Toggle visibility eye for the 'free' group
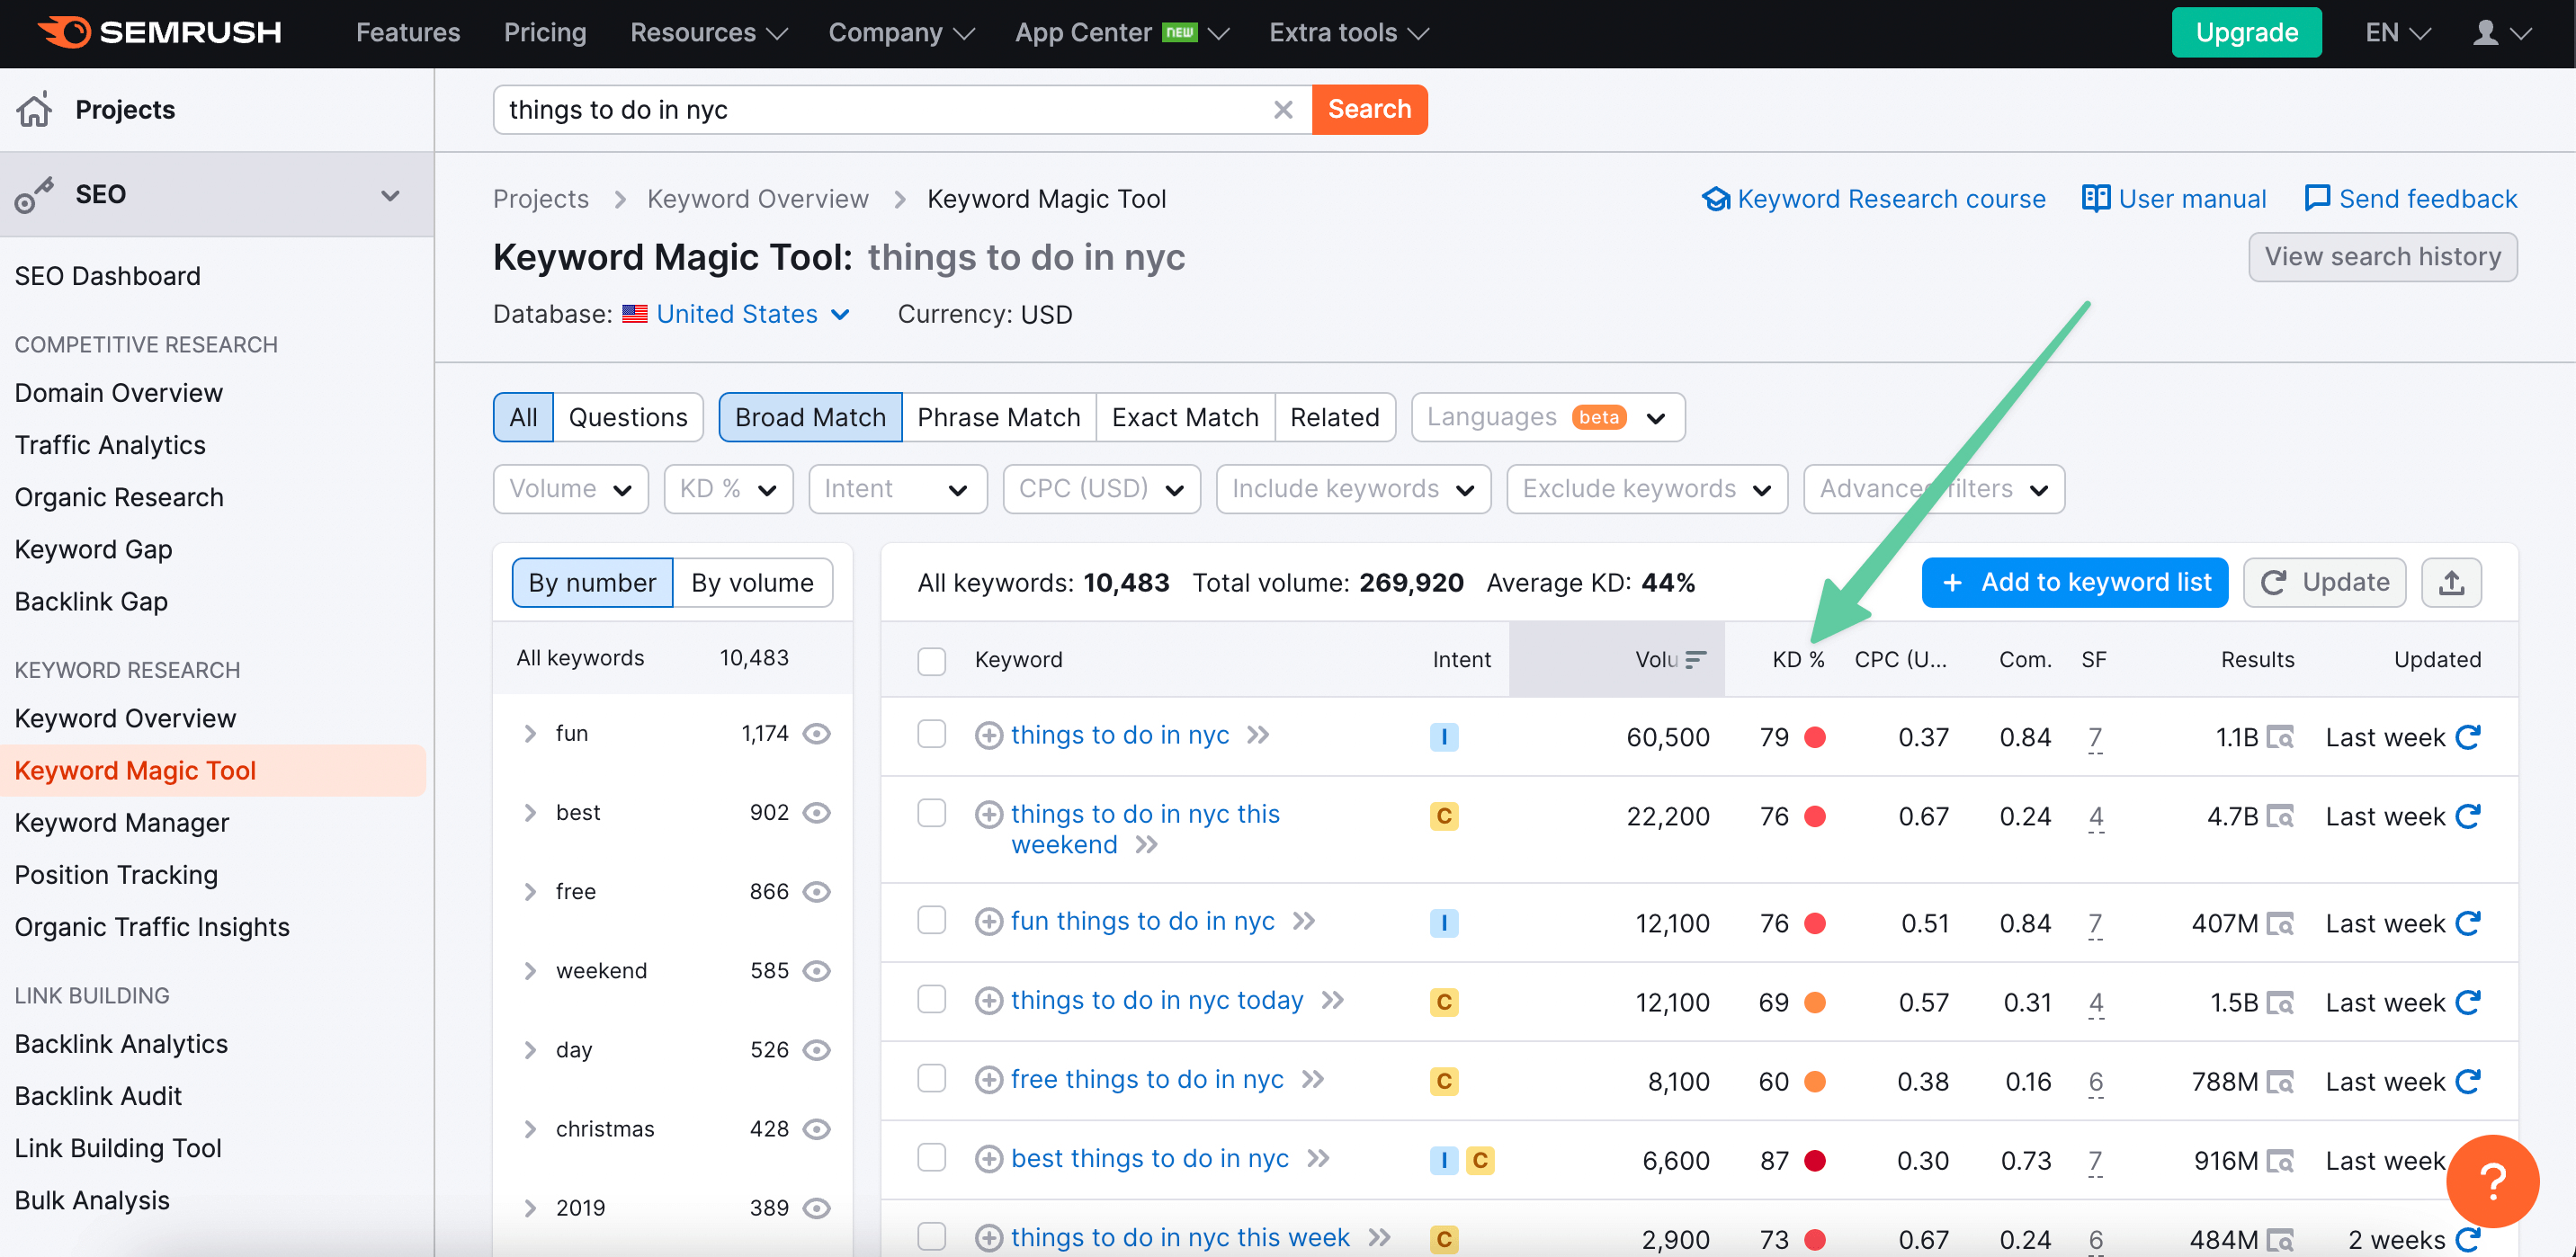The width and height of the screenshot is (2576, 1257). click(817, 892)
